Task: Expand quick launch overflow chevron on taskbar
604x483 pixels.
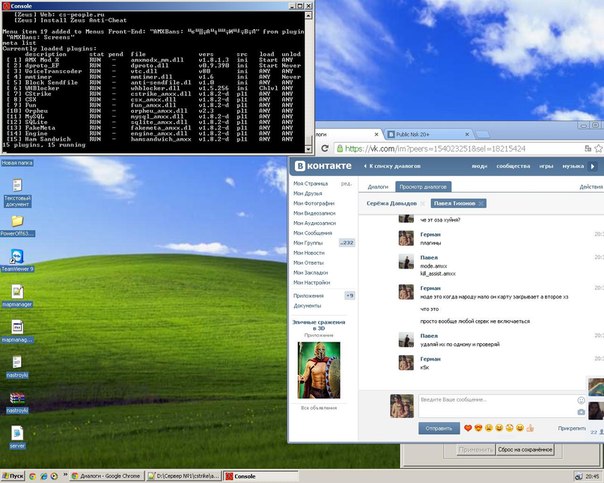Action: pyautogui.click(x=65, y=475)
